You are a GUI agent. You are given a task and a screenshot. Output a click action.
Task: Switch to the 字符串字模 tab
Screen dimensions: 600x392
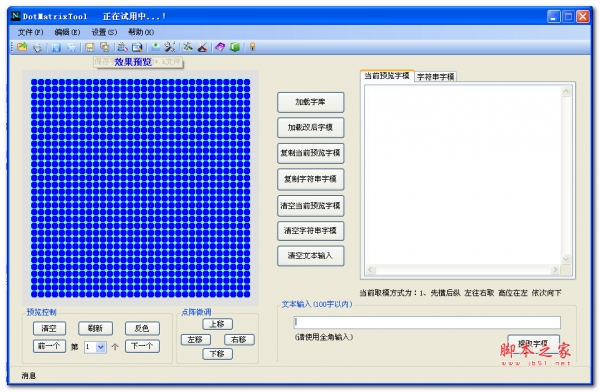click(x=435, y=77)
